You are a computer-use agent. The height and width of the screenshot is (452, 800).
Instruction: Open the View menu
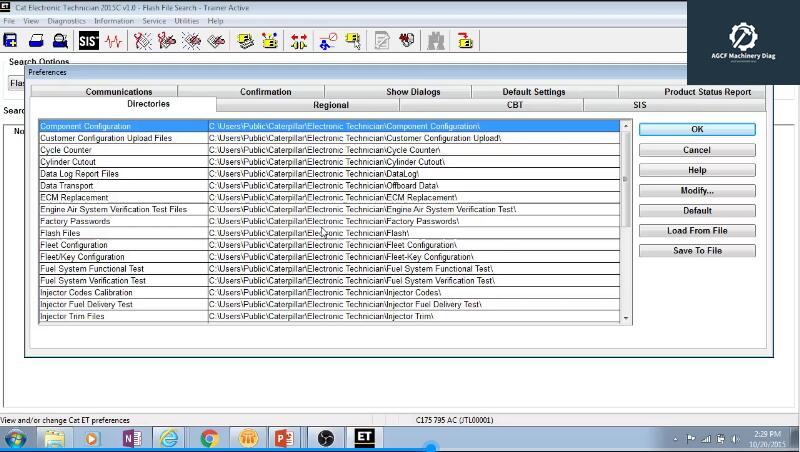point(31,21)
